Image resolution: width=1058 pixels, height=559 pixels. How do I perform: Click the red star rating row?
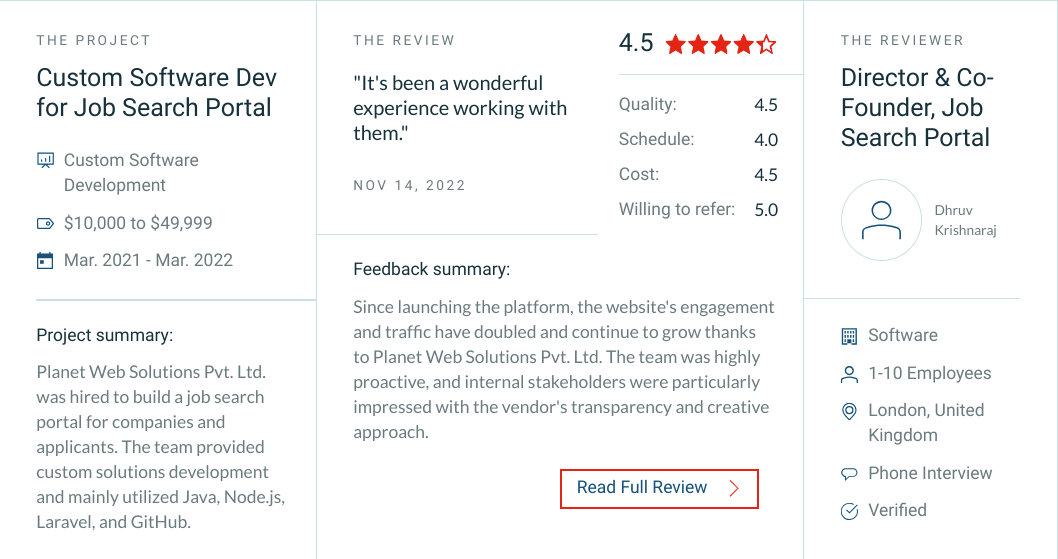pyautogui.click(x=721, y=45)
